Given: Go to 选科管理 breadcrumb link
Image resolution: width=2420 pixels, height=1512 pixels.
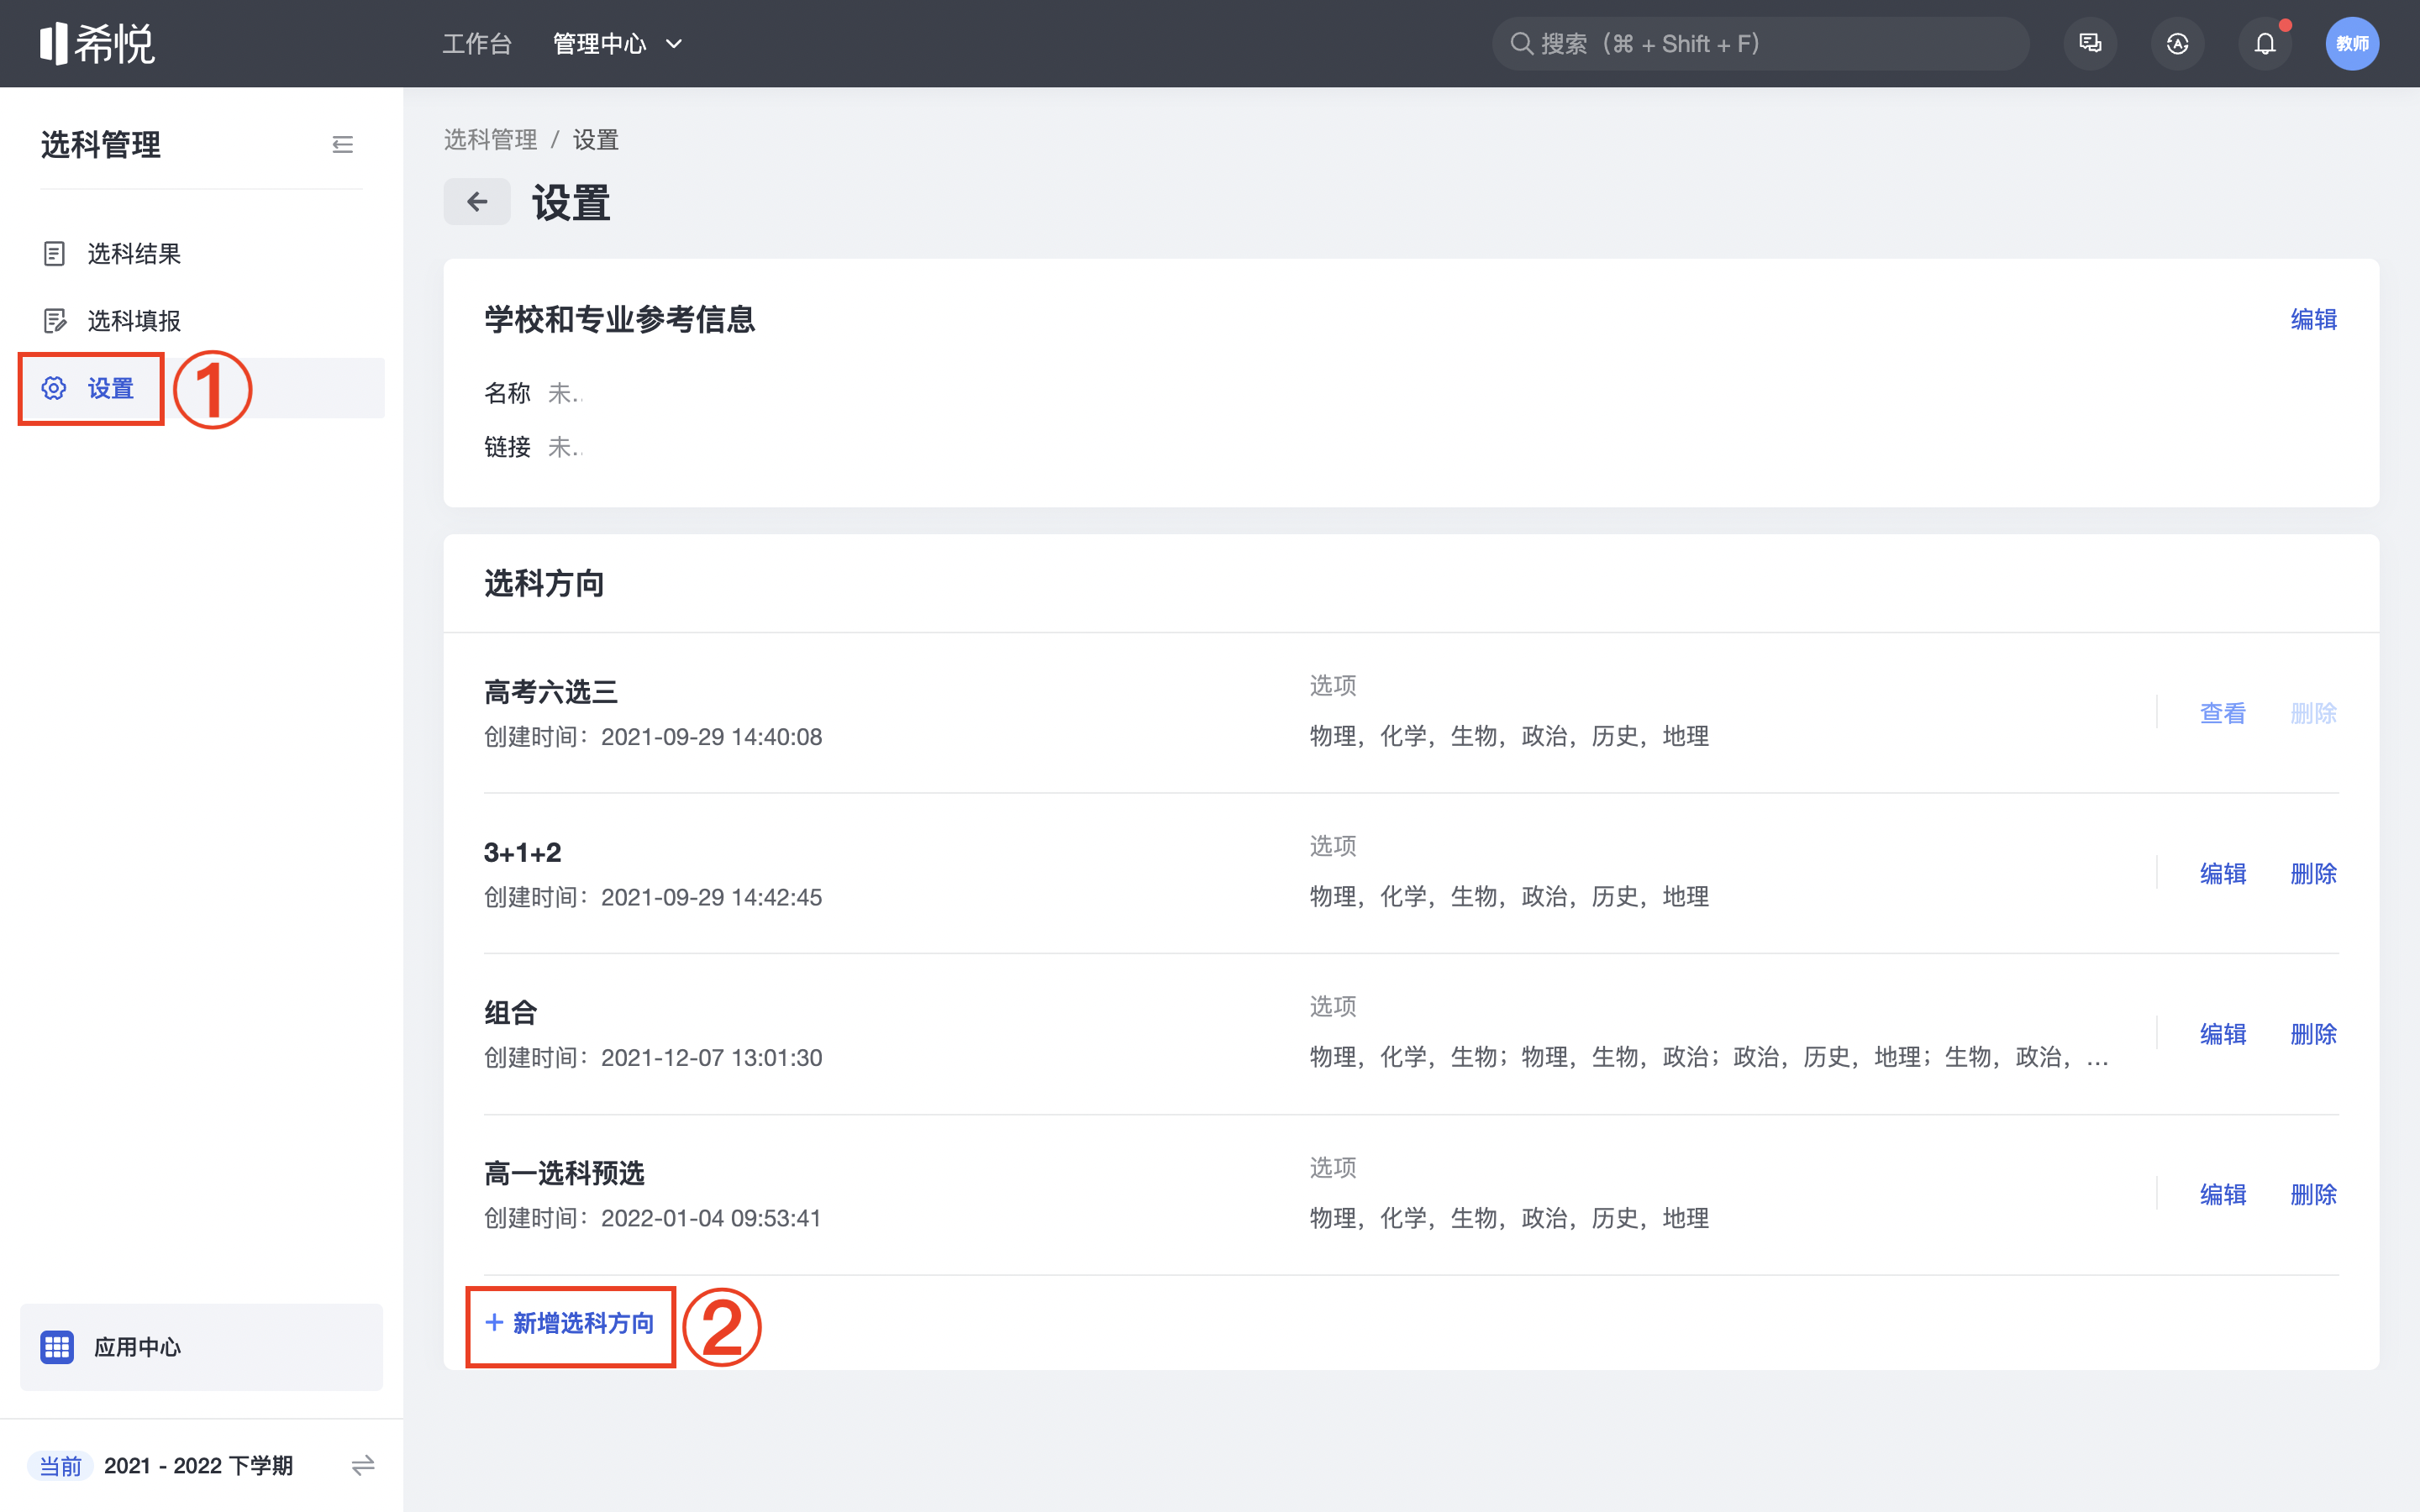Looking at the screenshot, I should tap(490, 140).
